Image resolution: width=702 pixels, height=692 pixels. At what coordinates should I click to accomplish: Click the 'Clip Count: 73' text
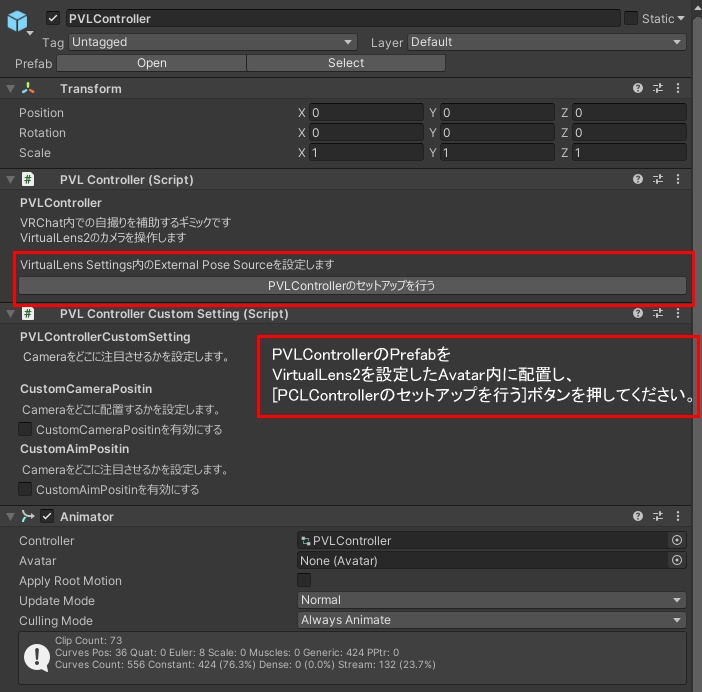pos(88,641)
